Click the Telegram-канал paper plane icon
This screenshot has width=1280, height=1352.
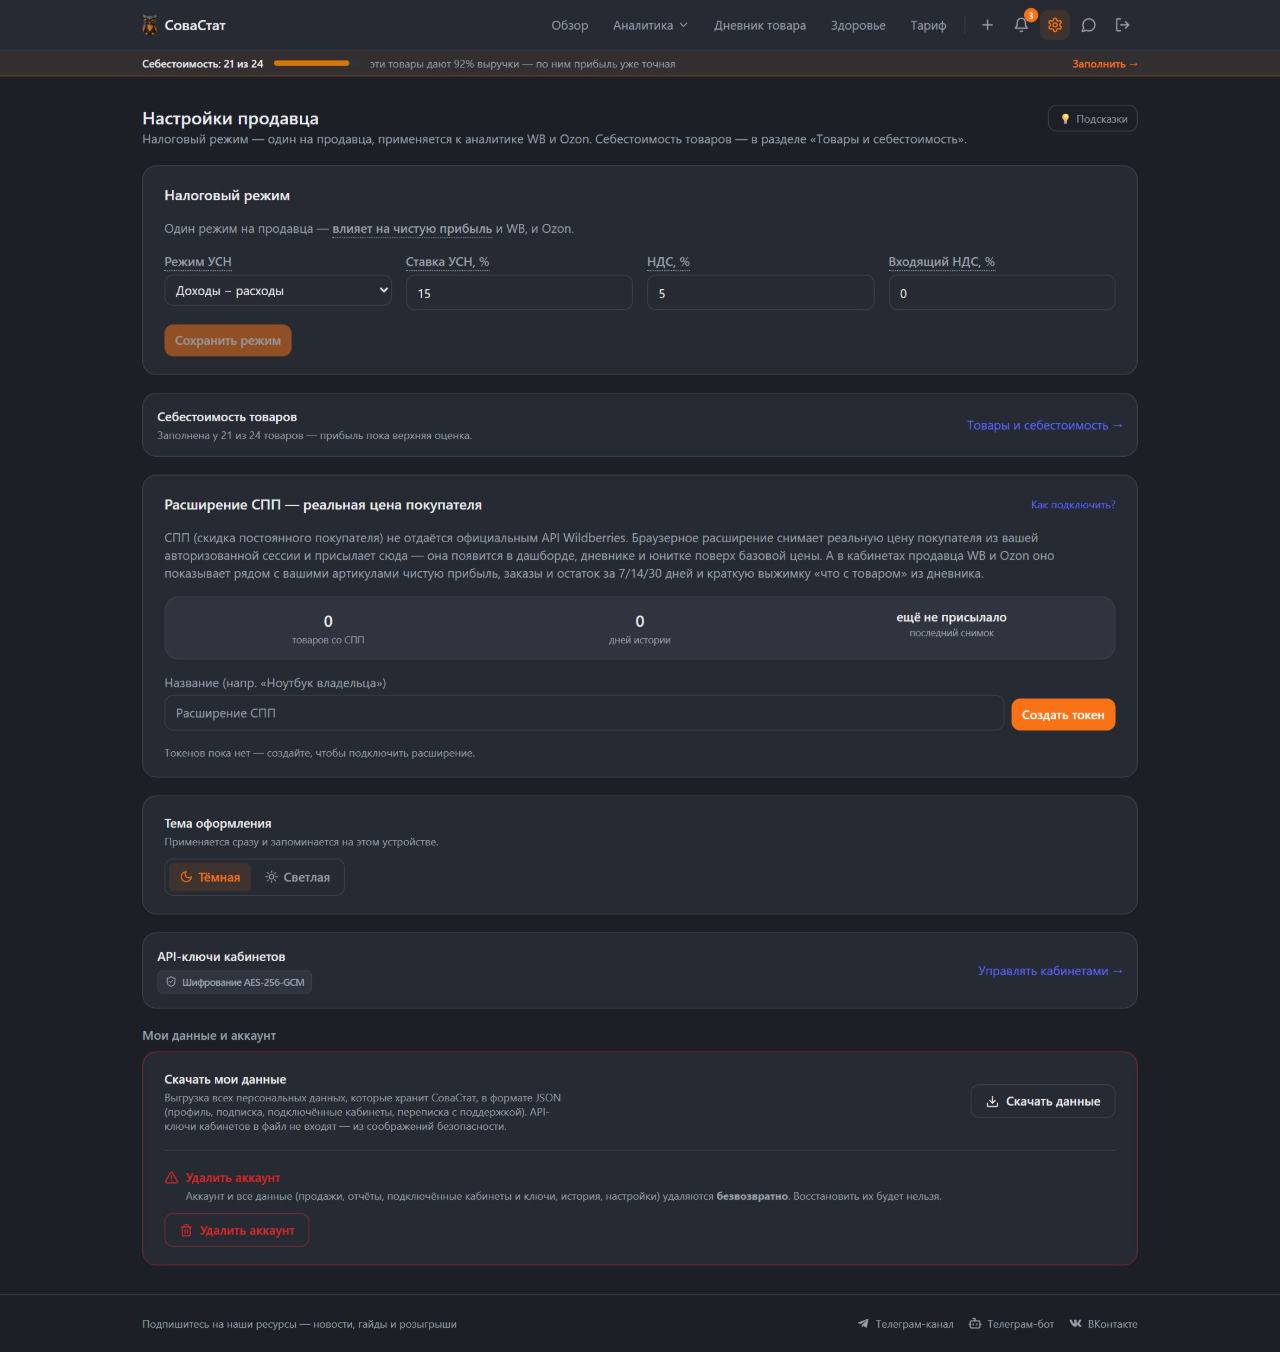[863, 1324]
